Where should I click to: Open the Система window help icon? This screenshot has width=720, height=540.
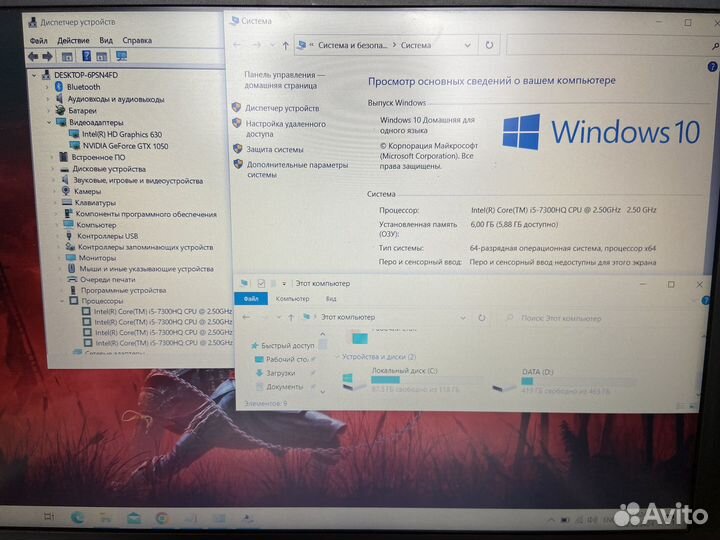pyautogui.click(x=712, y=67)
